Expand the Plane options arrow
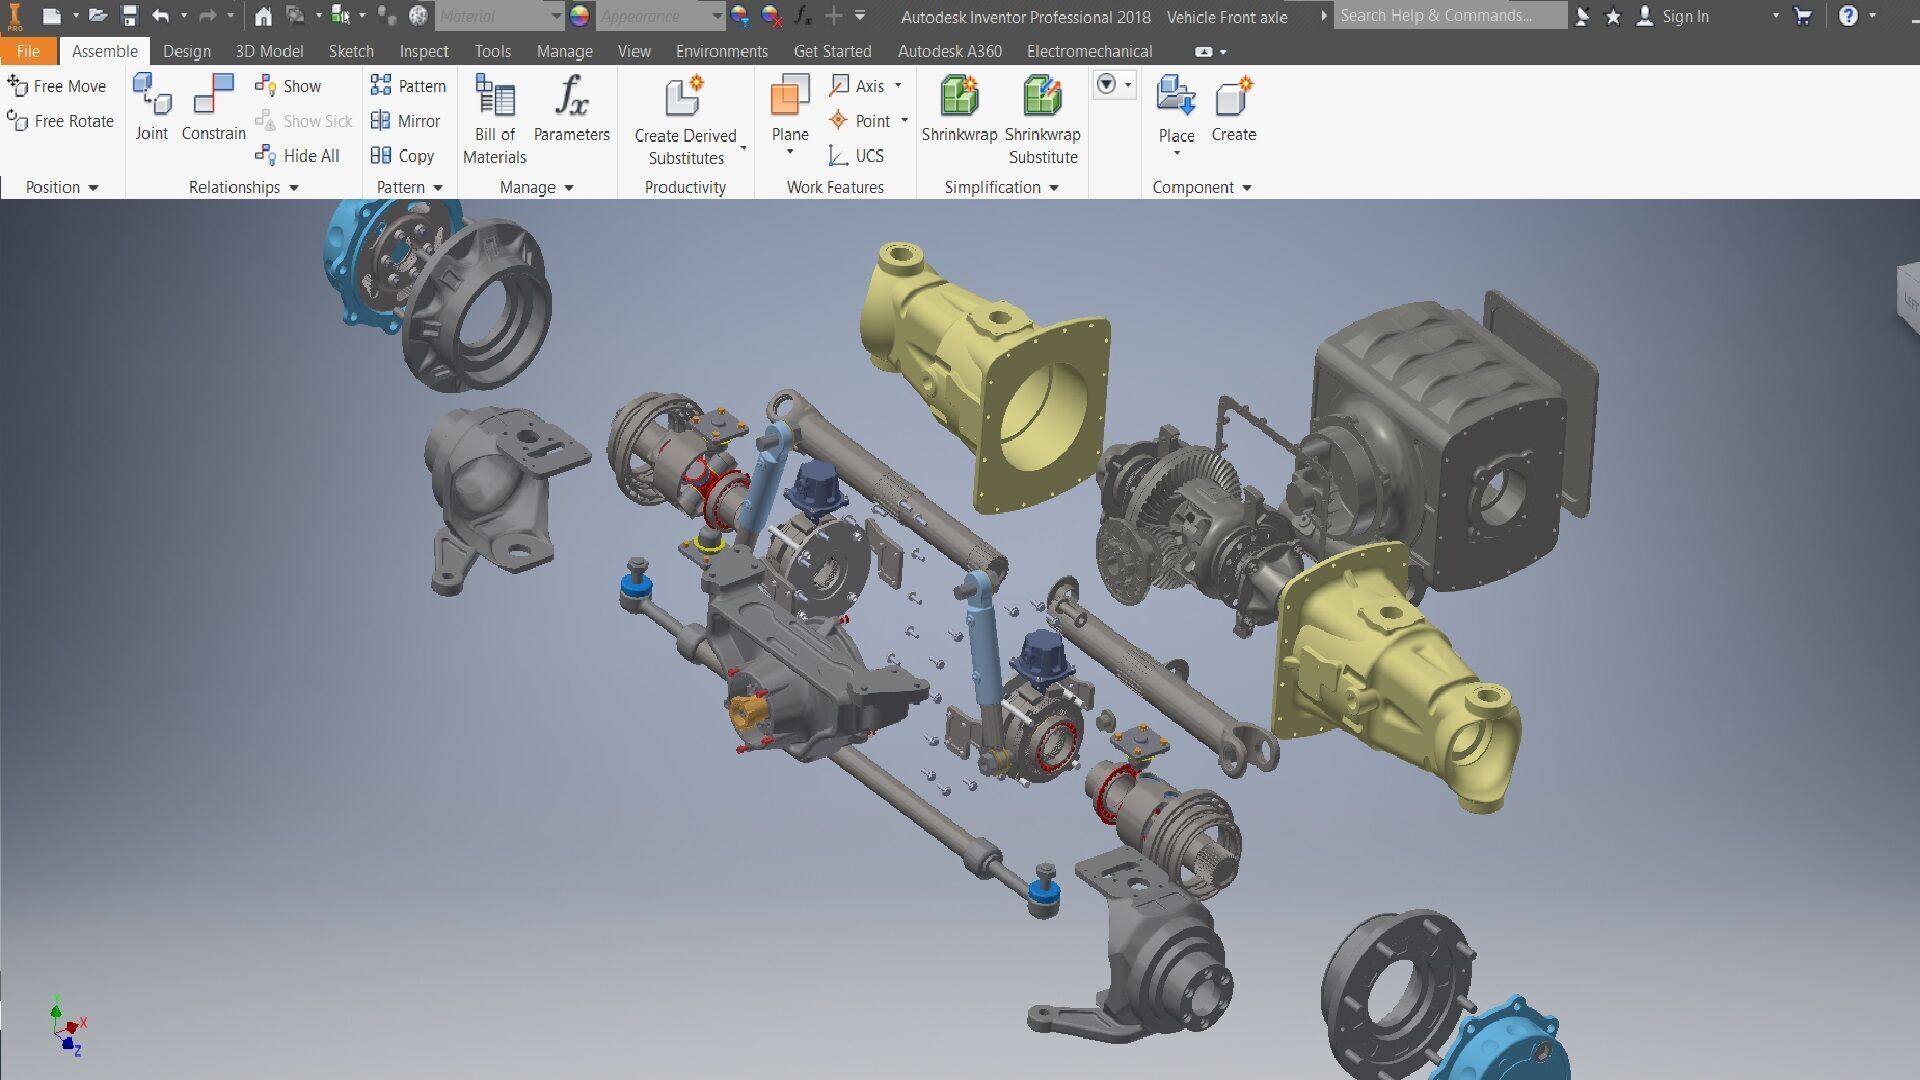This screenshot has width=1920, height=1080. [790, 153]
